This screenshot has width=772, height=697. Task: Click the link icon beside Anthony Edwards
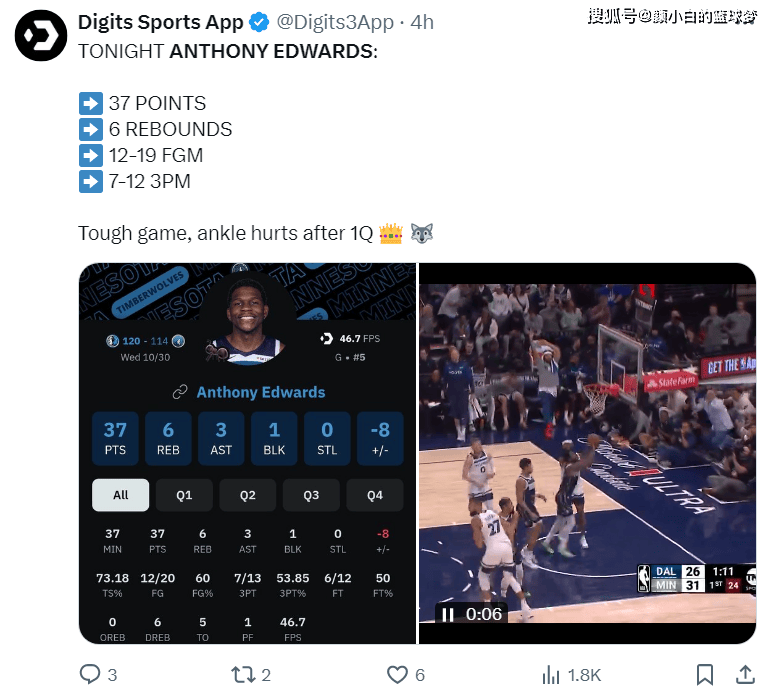coord(180,392)
